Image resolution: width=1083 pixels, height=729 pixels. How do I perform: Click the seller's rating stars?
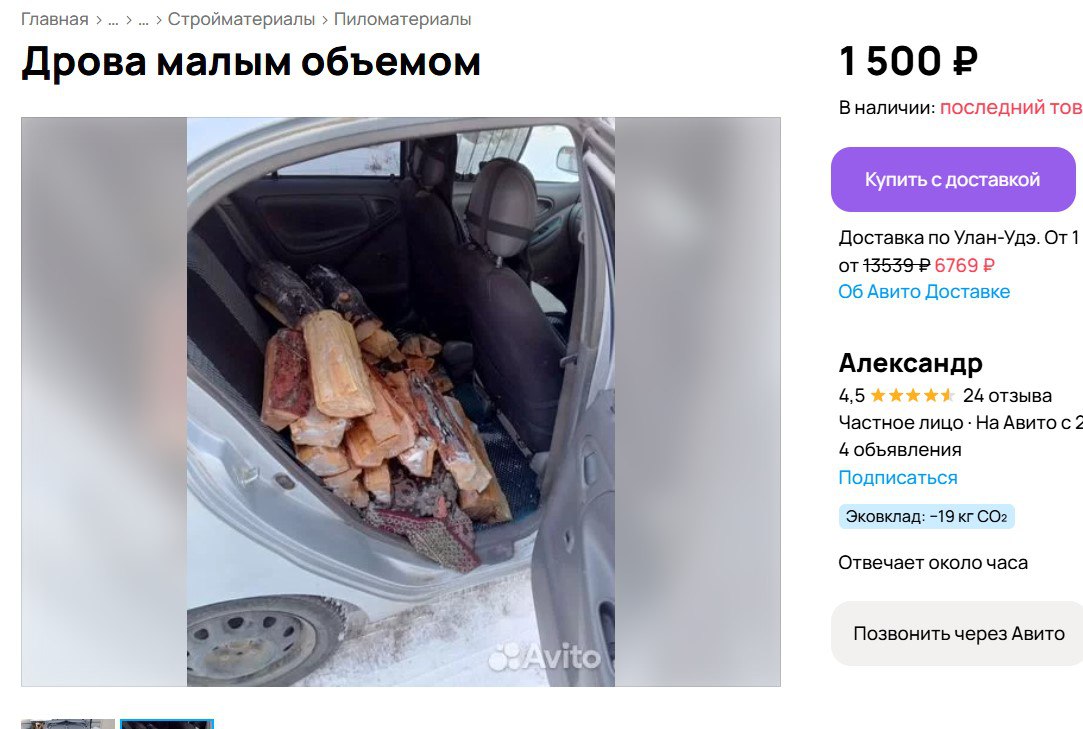pos(912,395)
